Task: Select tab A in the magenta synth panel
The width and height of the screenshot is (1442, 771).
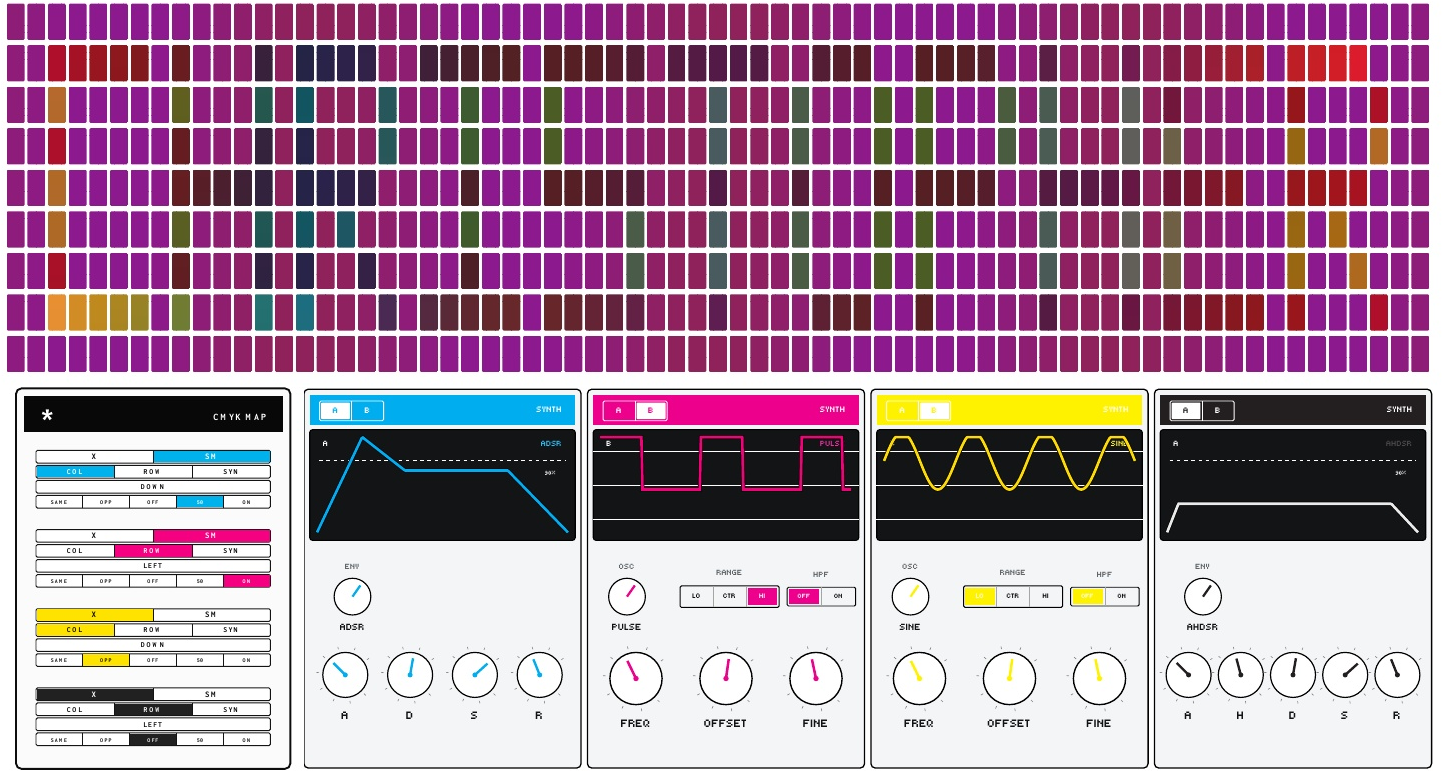Action: (619, 410)
